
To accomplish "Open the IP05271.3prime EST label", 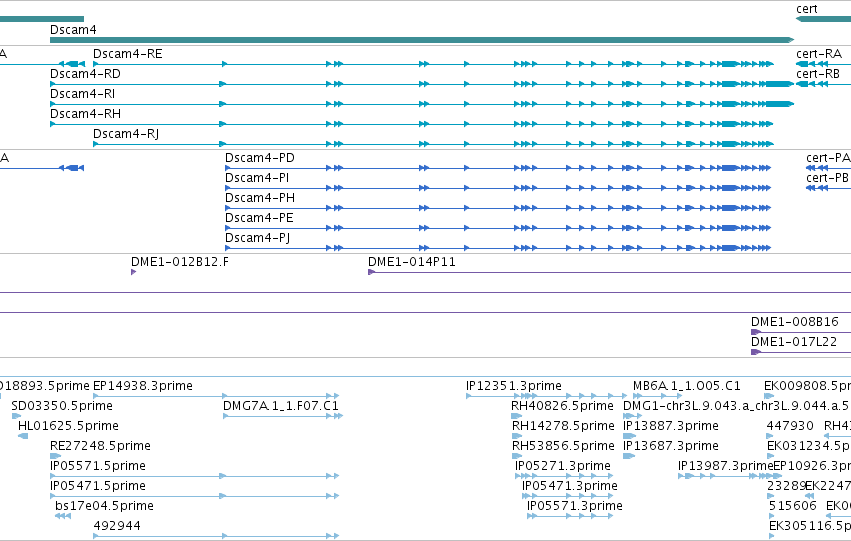I will pyautogui.click(x=563, y=466).
